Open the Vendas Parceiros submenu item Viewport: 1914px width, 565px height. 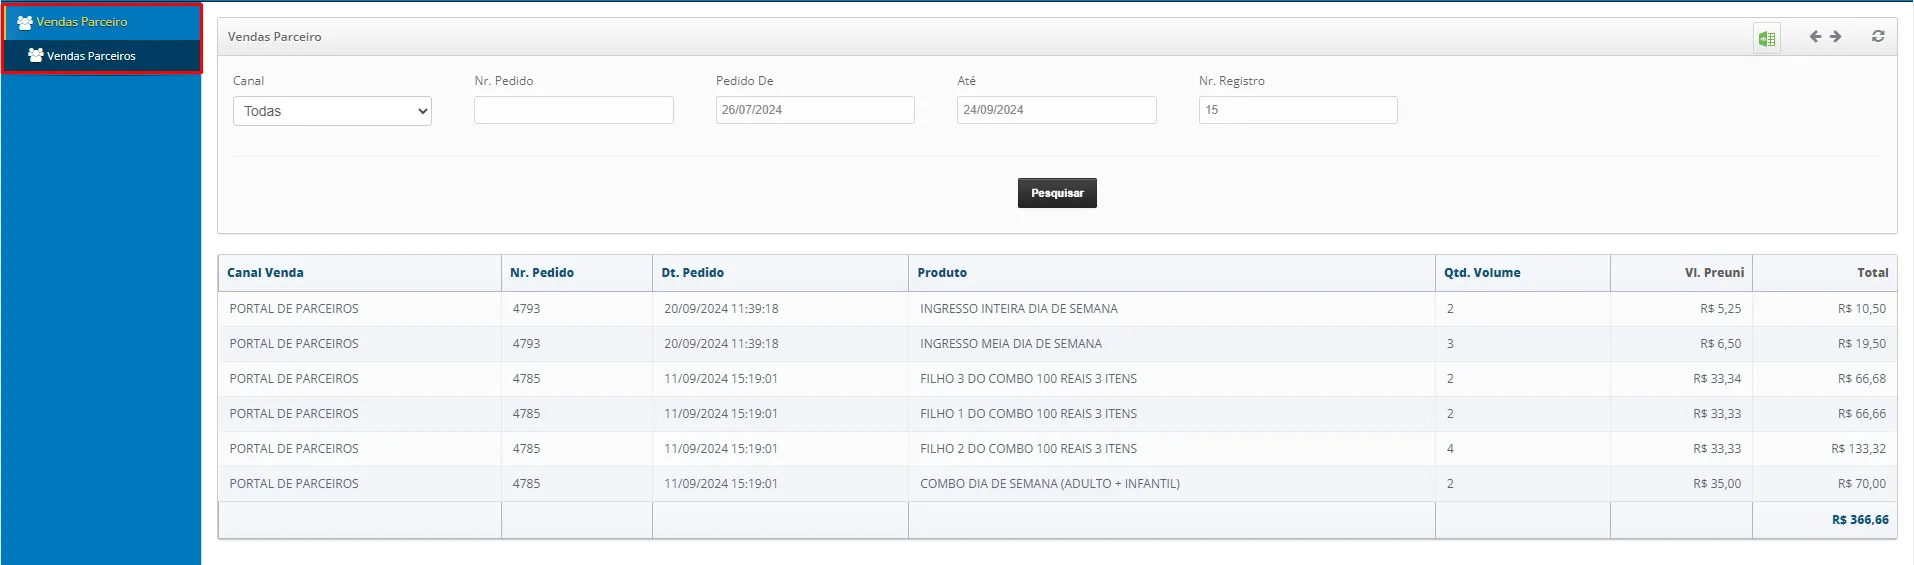coord(91,56)
